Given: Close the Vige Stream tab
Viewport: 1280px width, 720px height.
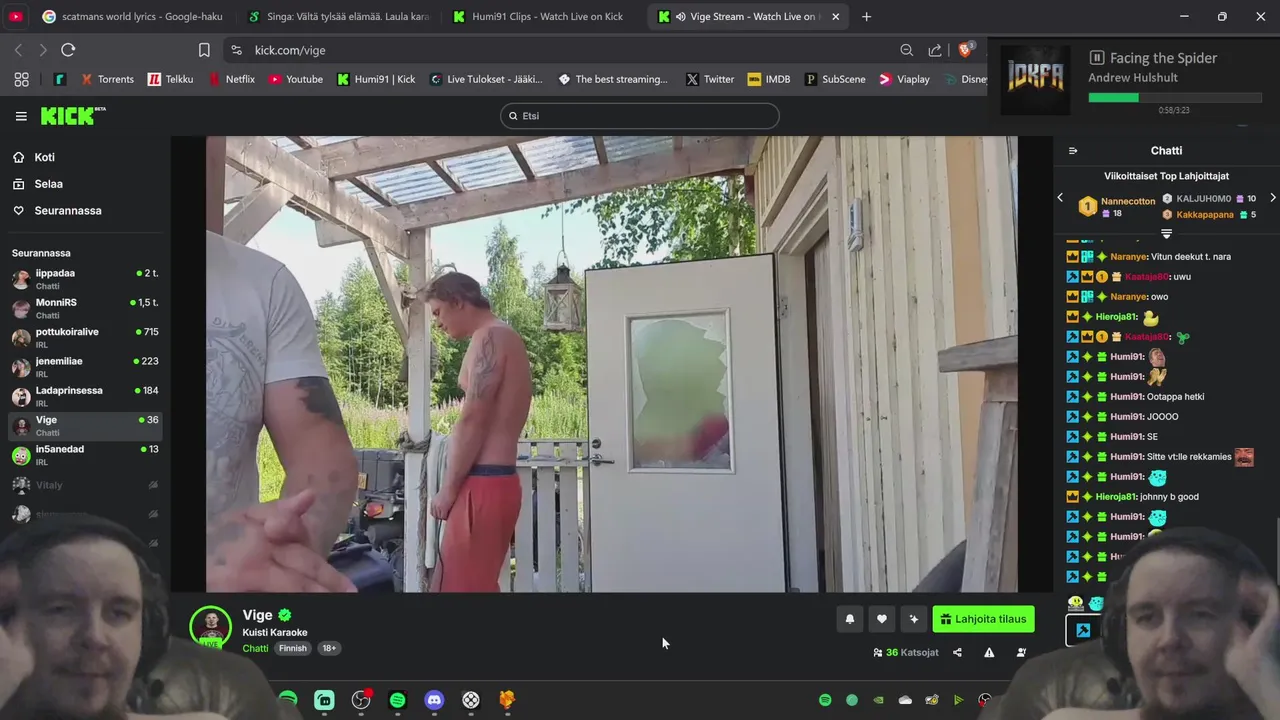Looking at the screenshot, I should [x=836, y=16].
